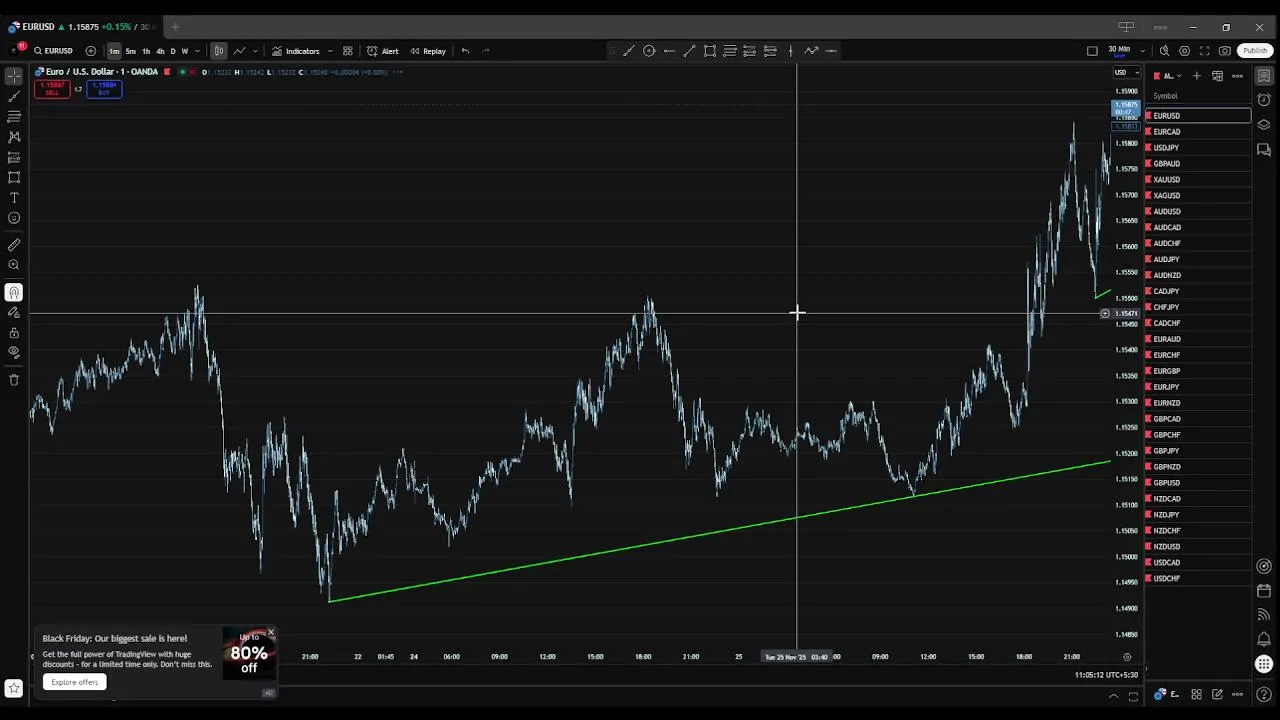Open the favorites star toolbar button

click(x=14, y=688)
